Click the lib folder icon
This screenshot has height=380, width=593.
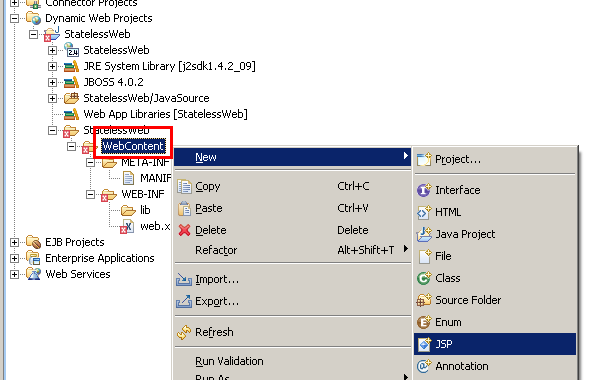(128, 210)
